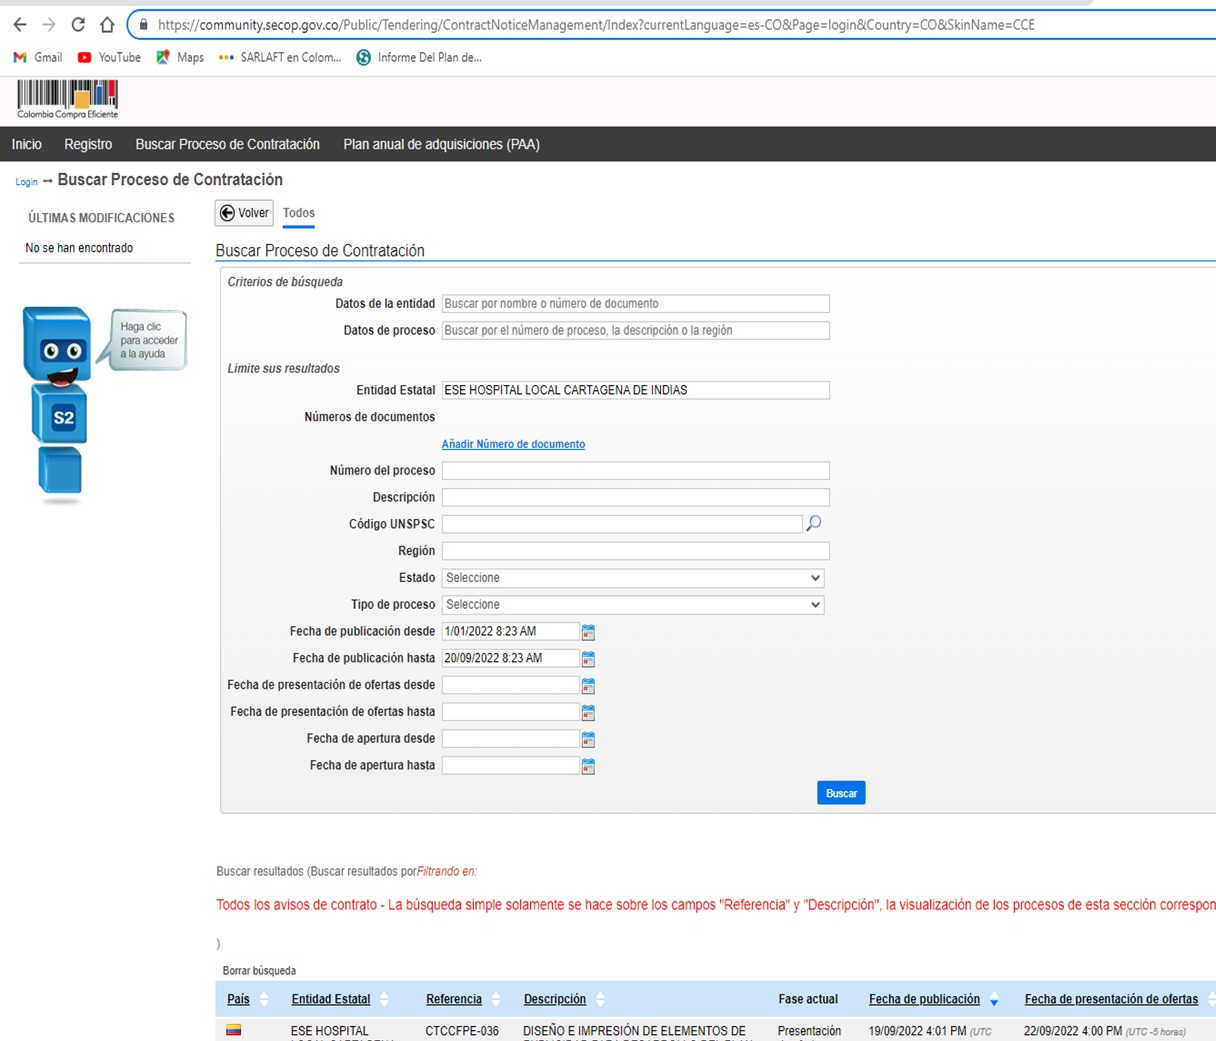This screenshot has width=1216, height=1041.
Task: Open calendar for Fecha de publicación desde
Action: [588, 632]
